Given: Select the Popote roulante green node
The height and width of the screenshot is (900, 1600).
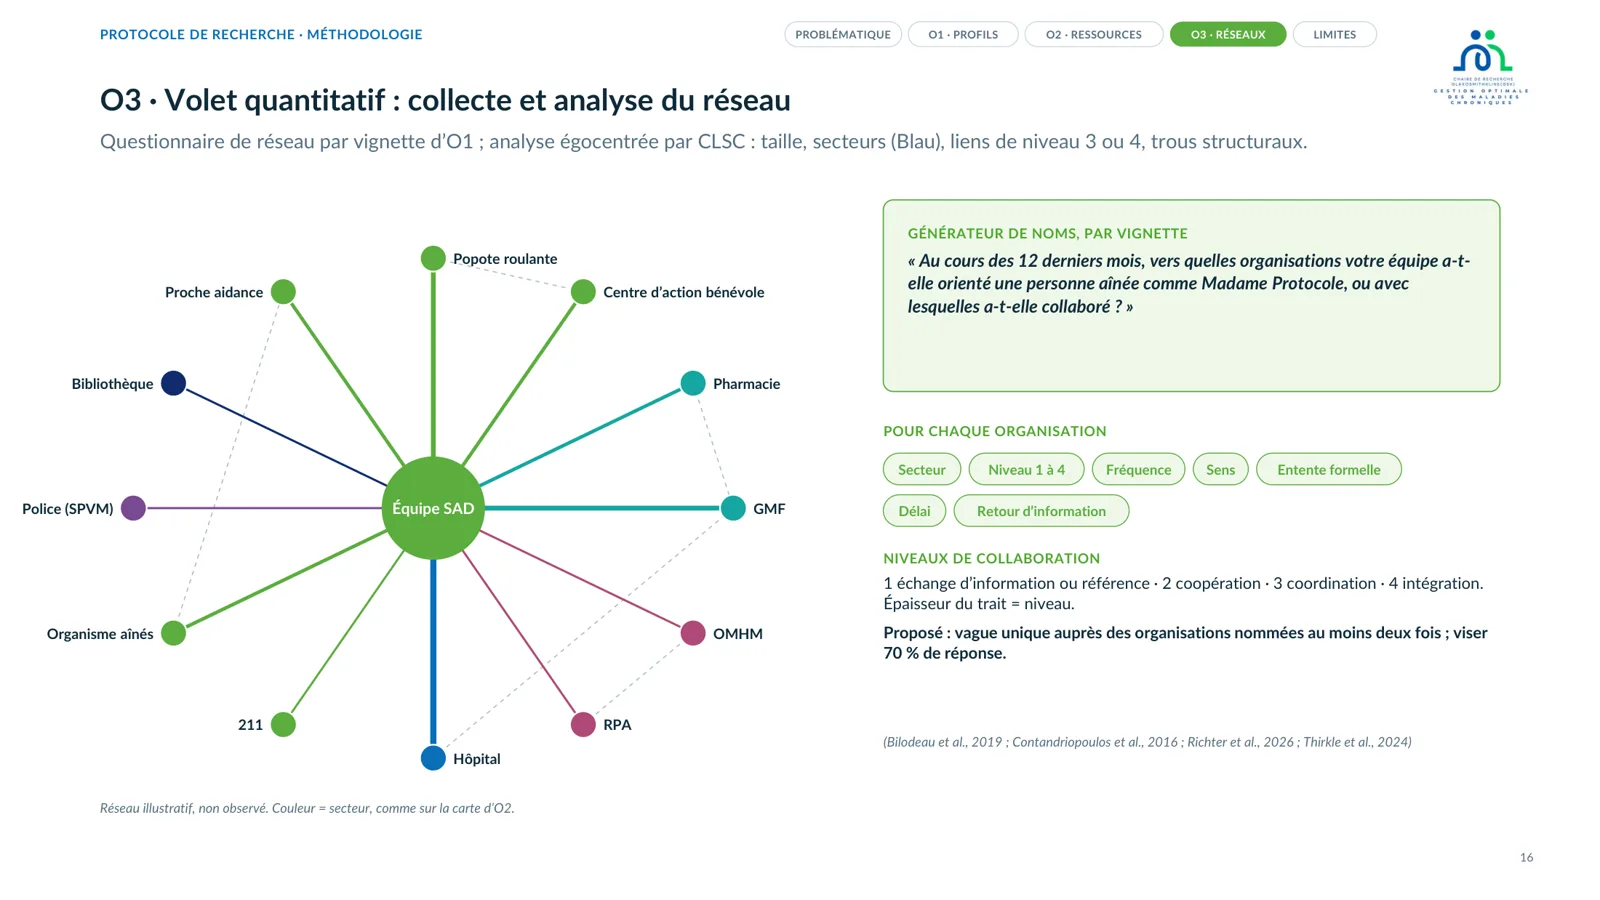Looking at the screenshot, I should [433, 258].
